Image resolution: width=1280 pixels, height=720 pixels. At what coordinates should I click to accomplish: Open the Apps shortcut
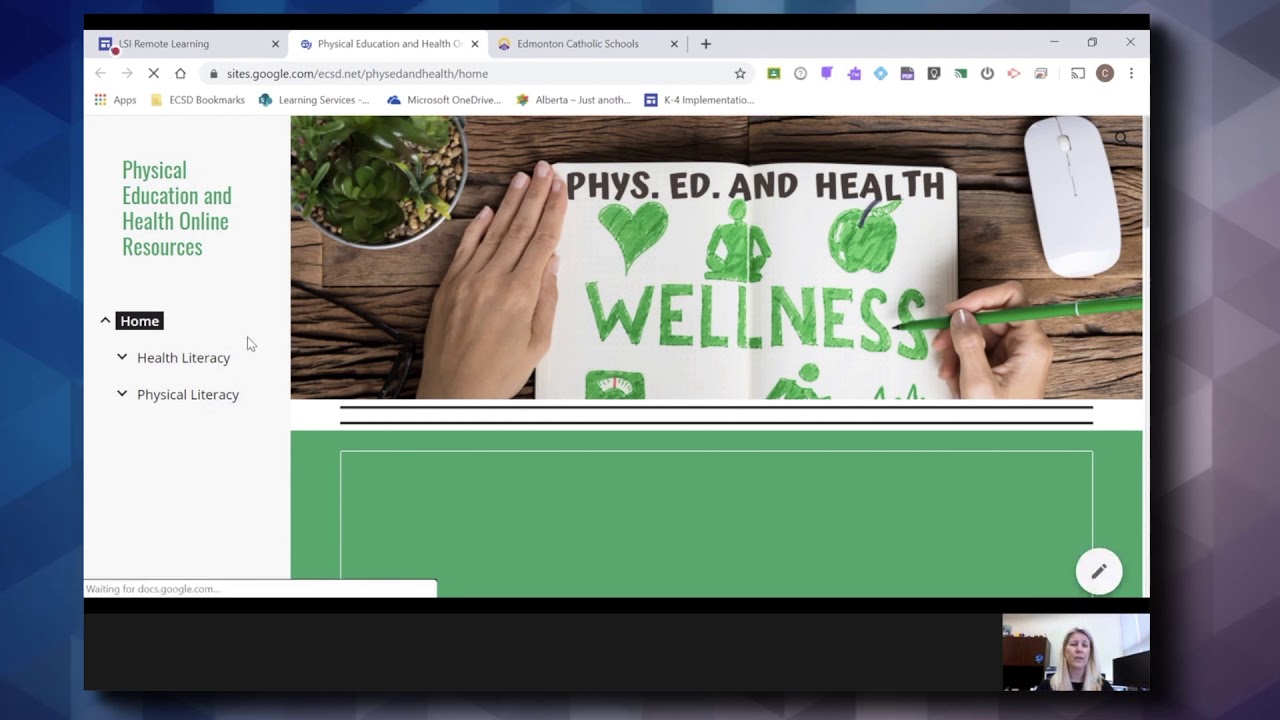click(115, 100)
